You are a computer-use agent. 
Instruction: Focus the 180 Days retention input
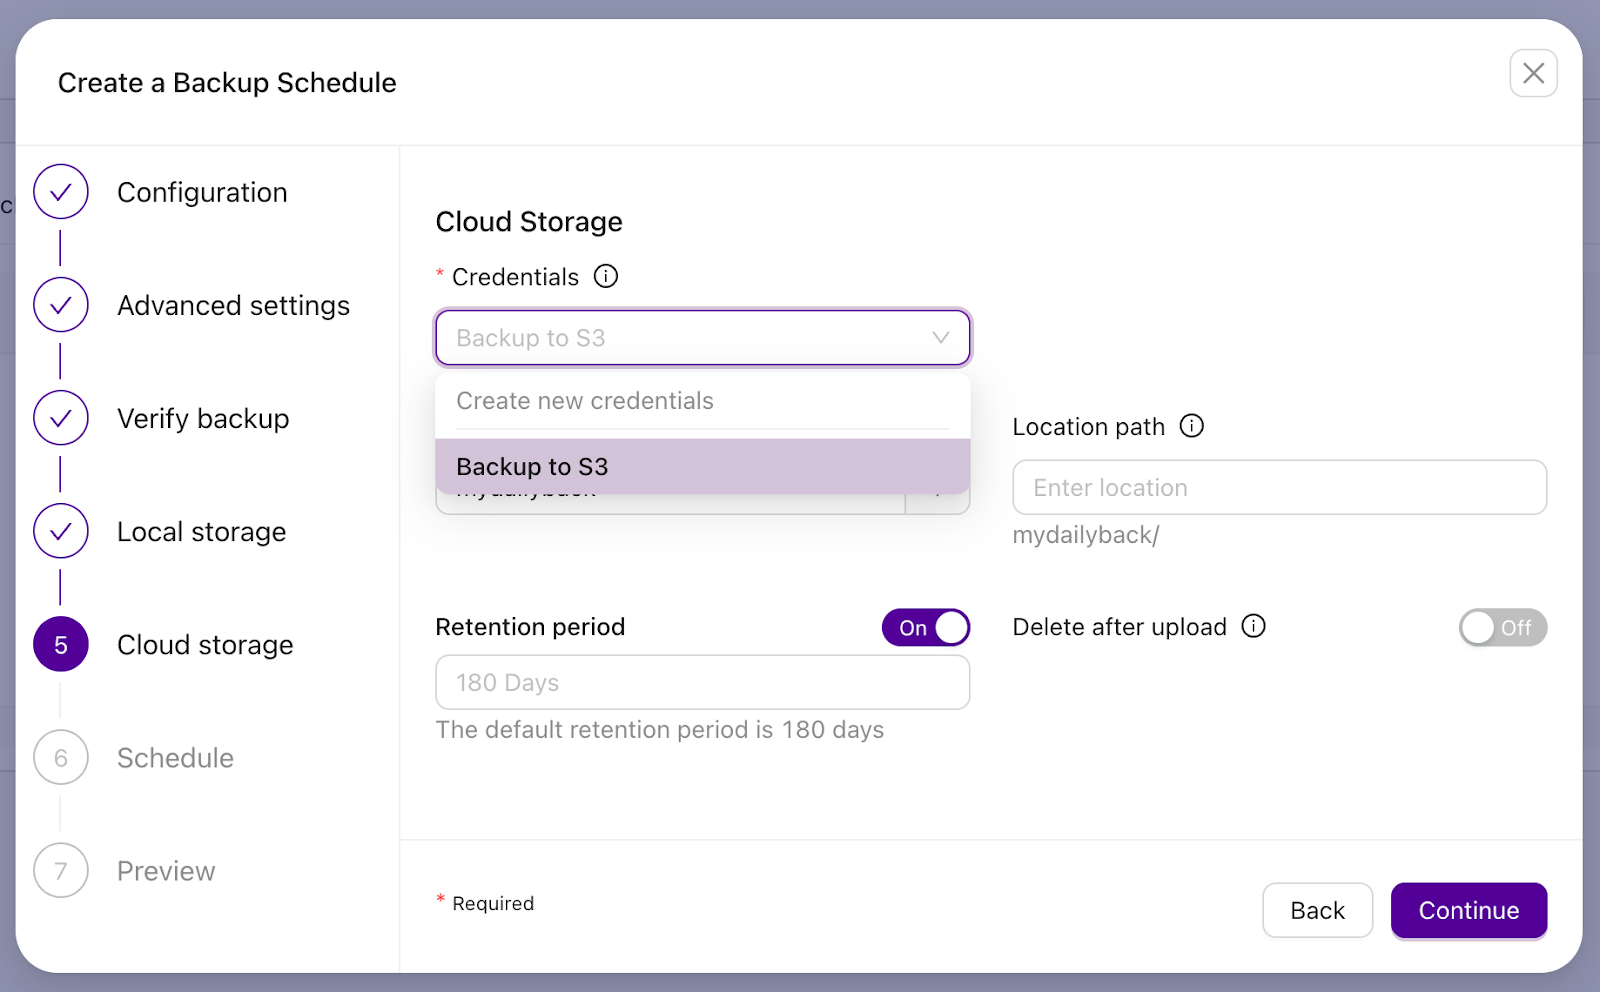(703, 682)
